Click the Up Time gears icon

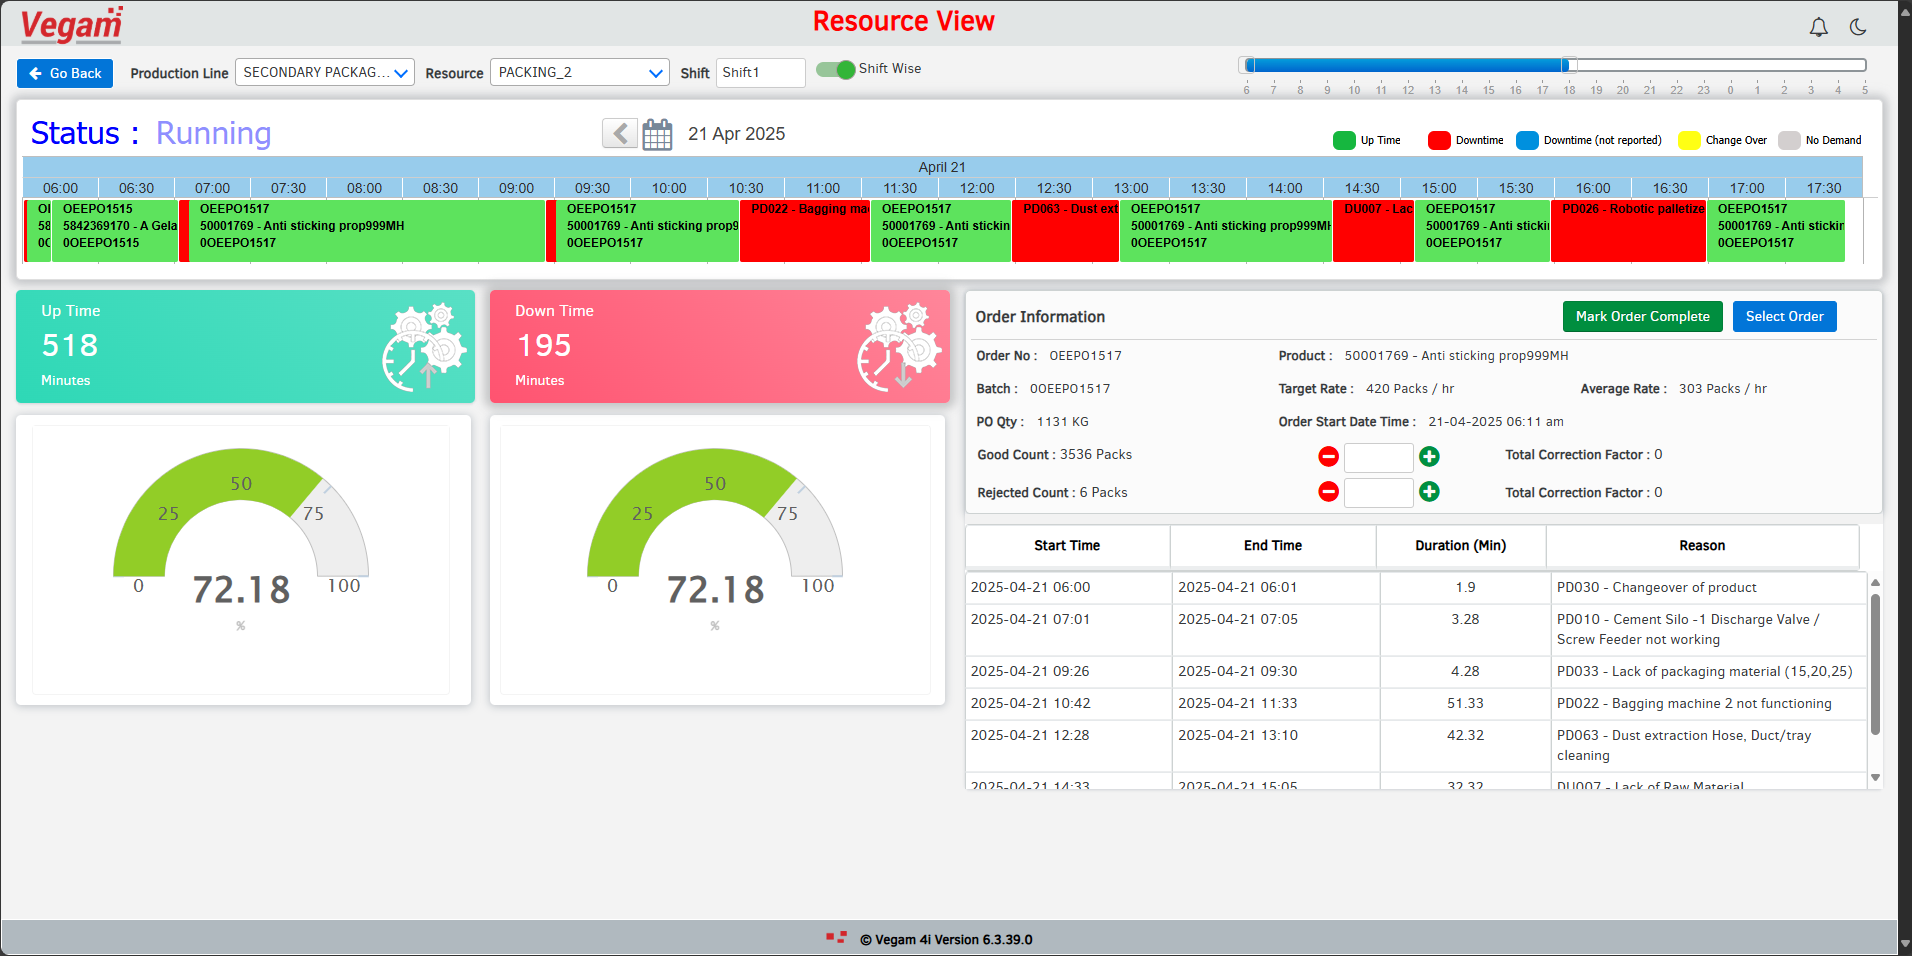coord(424,346)
